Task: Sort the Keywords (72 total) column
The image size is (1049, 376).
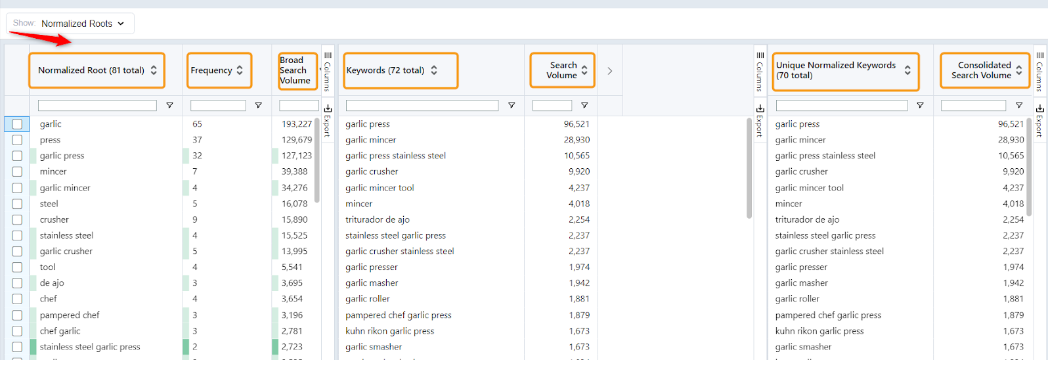Action: click(x=434, y=70)
